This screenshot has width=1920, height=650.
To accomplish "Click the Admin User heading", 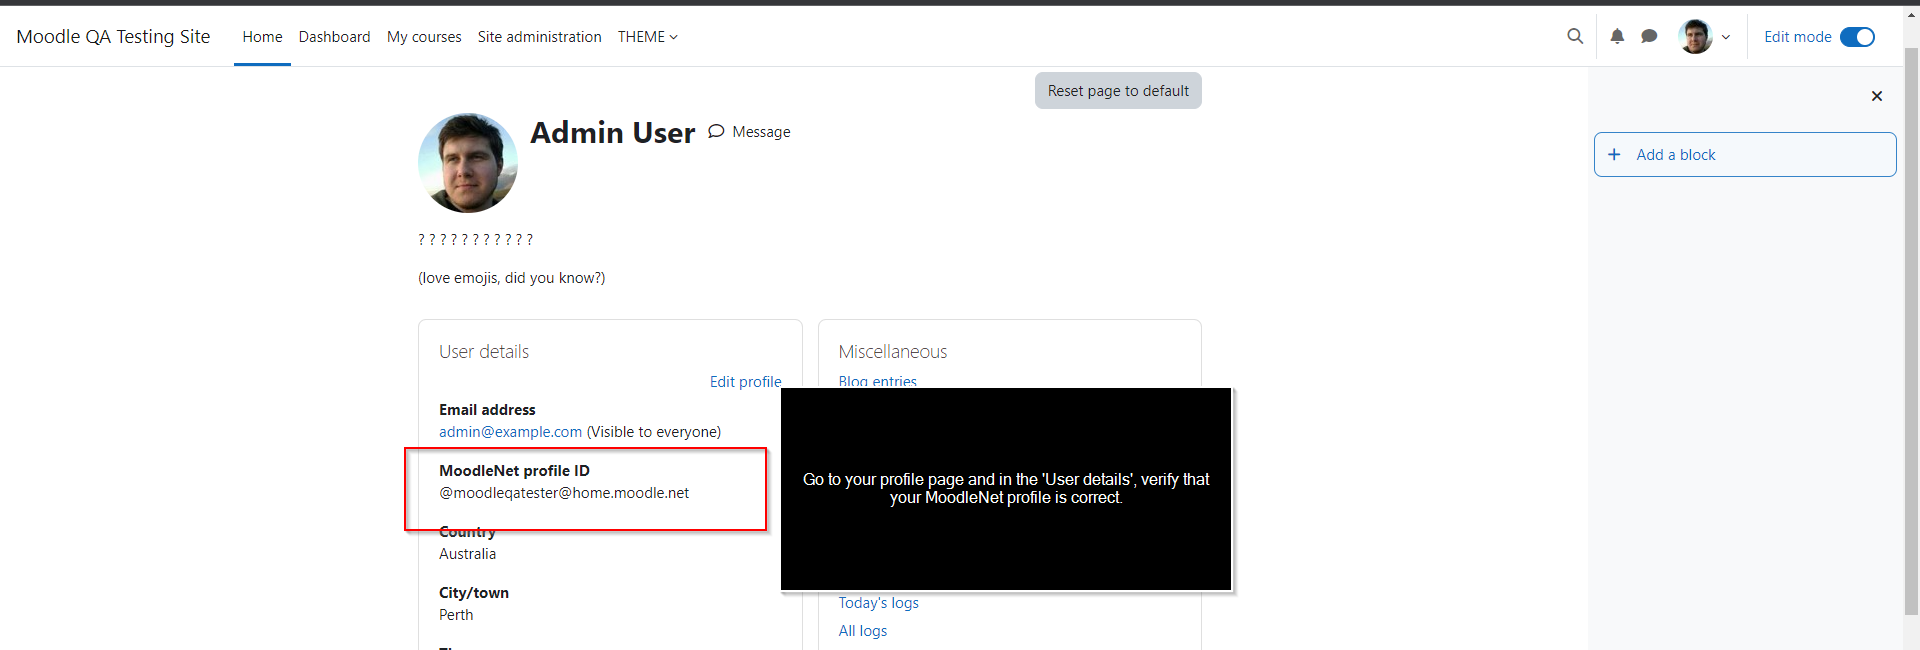I will coord(612,133).
